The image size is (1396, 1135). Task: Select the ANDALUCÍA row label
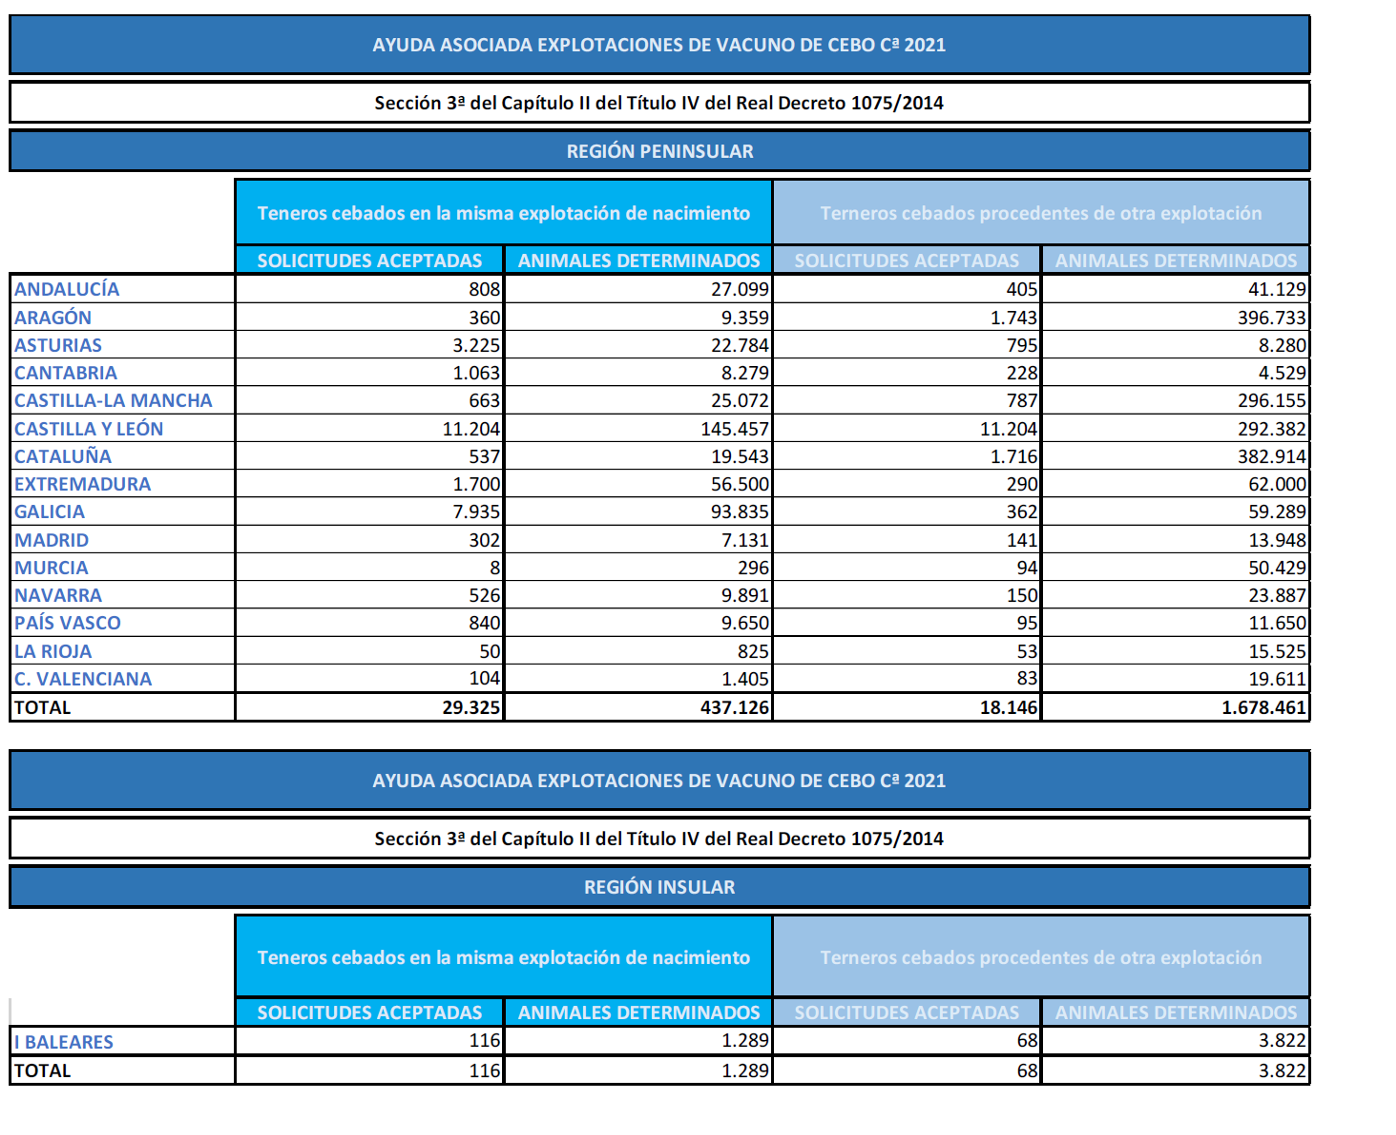coord(67,289)
